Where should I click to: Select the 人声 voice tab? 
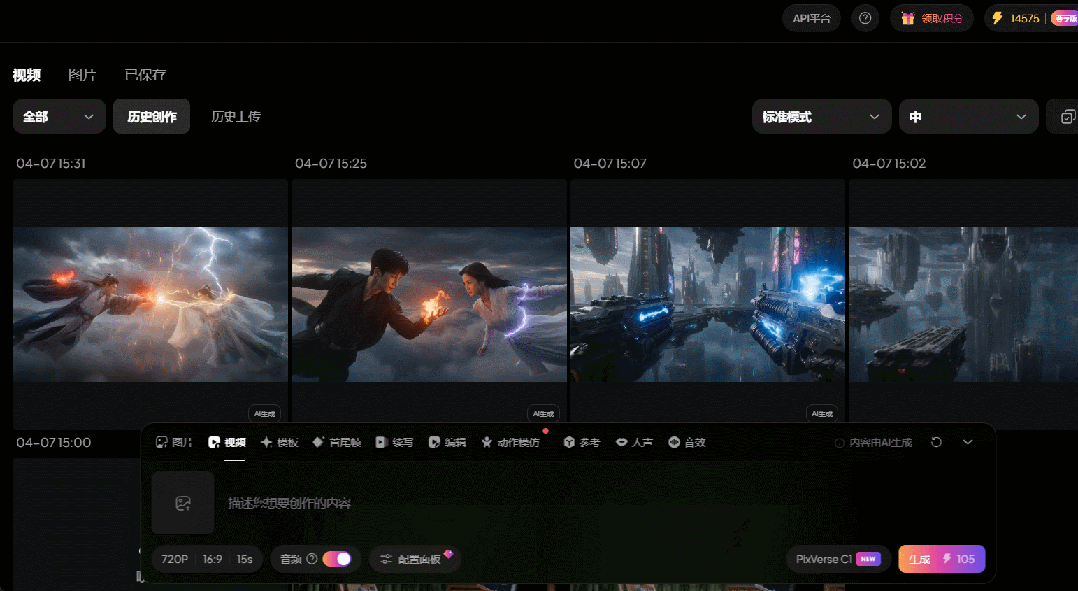(634, 443)
